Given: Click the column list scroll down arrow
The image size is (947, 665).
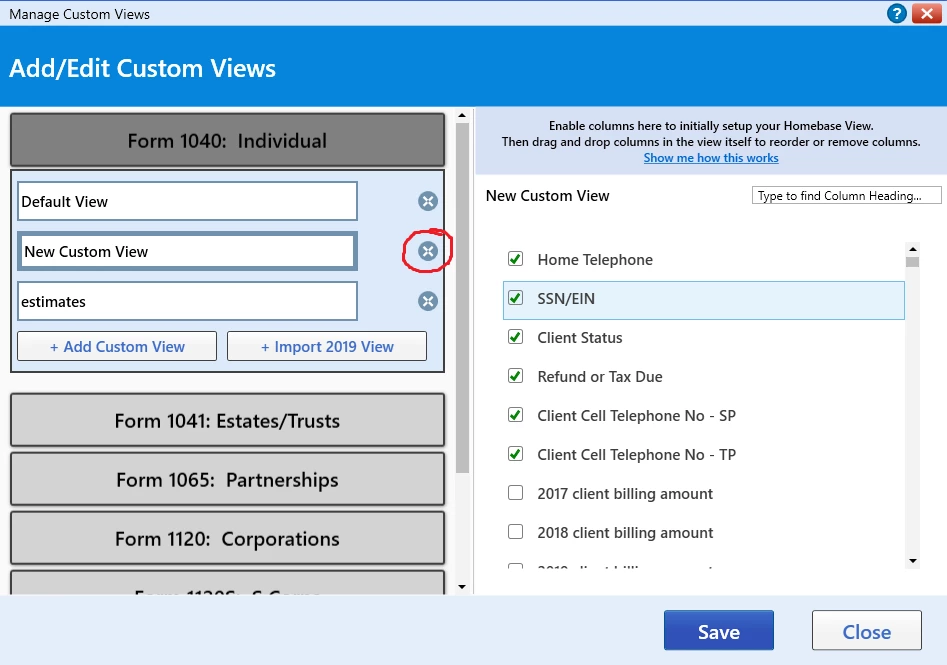Looking at the screenshot, I should coord(913,561).
